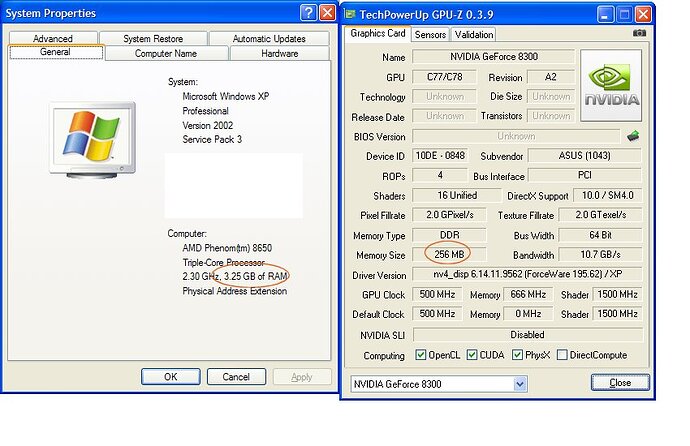690x446 pixels.
Task: Open the System Restore tab
Action: (x=153, y=38)
